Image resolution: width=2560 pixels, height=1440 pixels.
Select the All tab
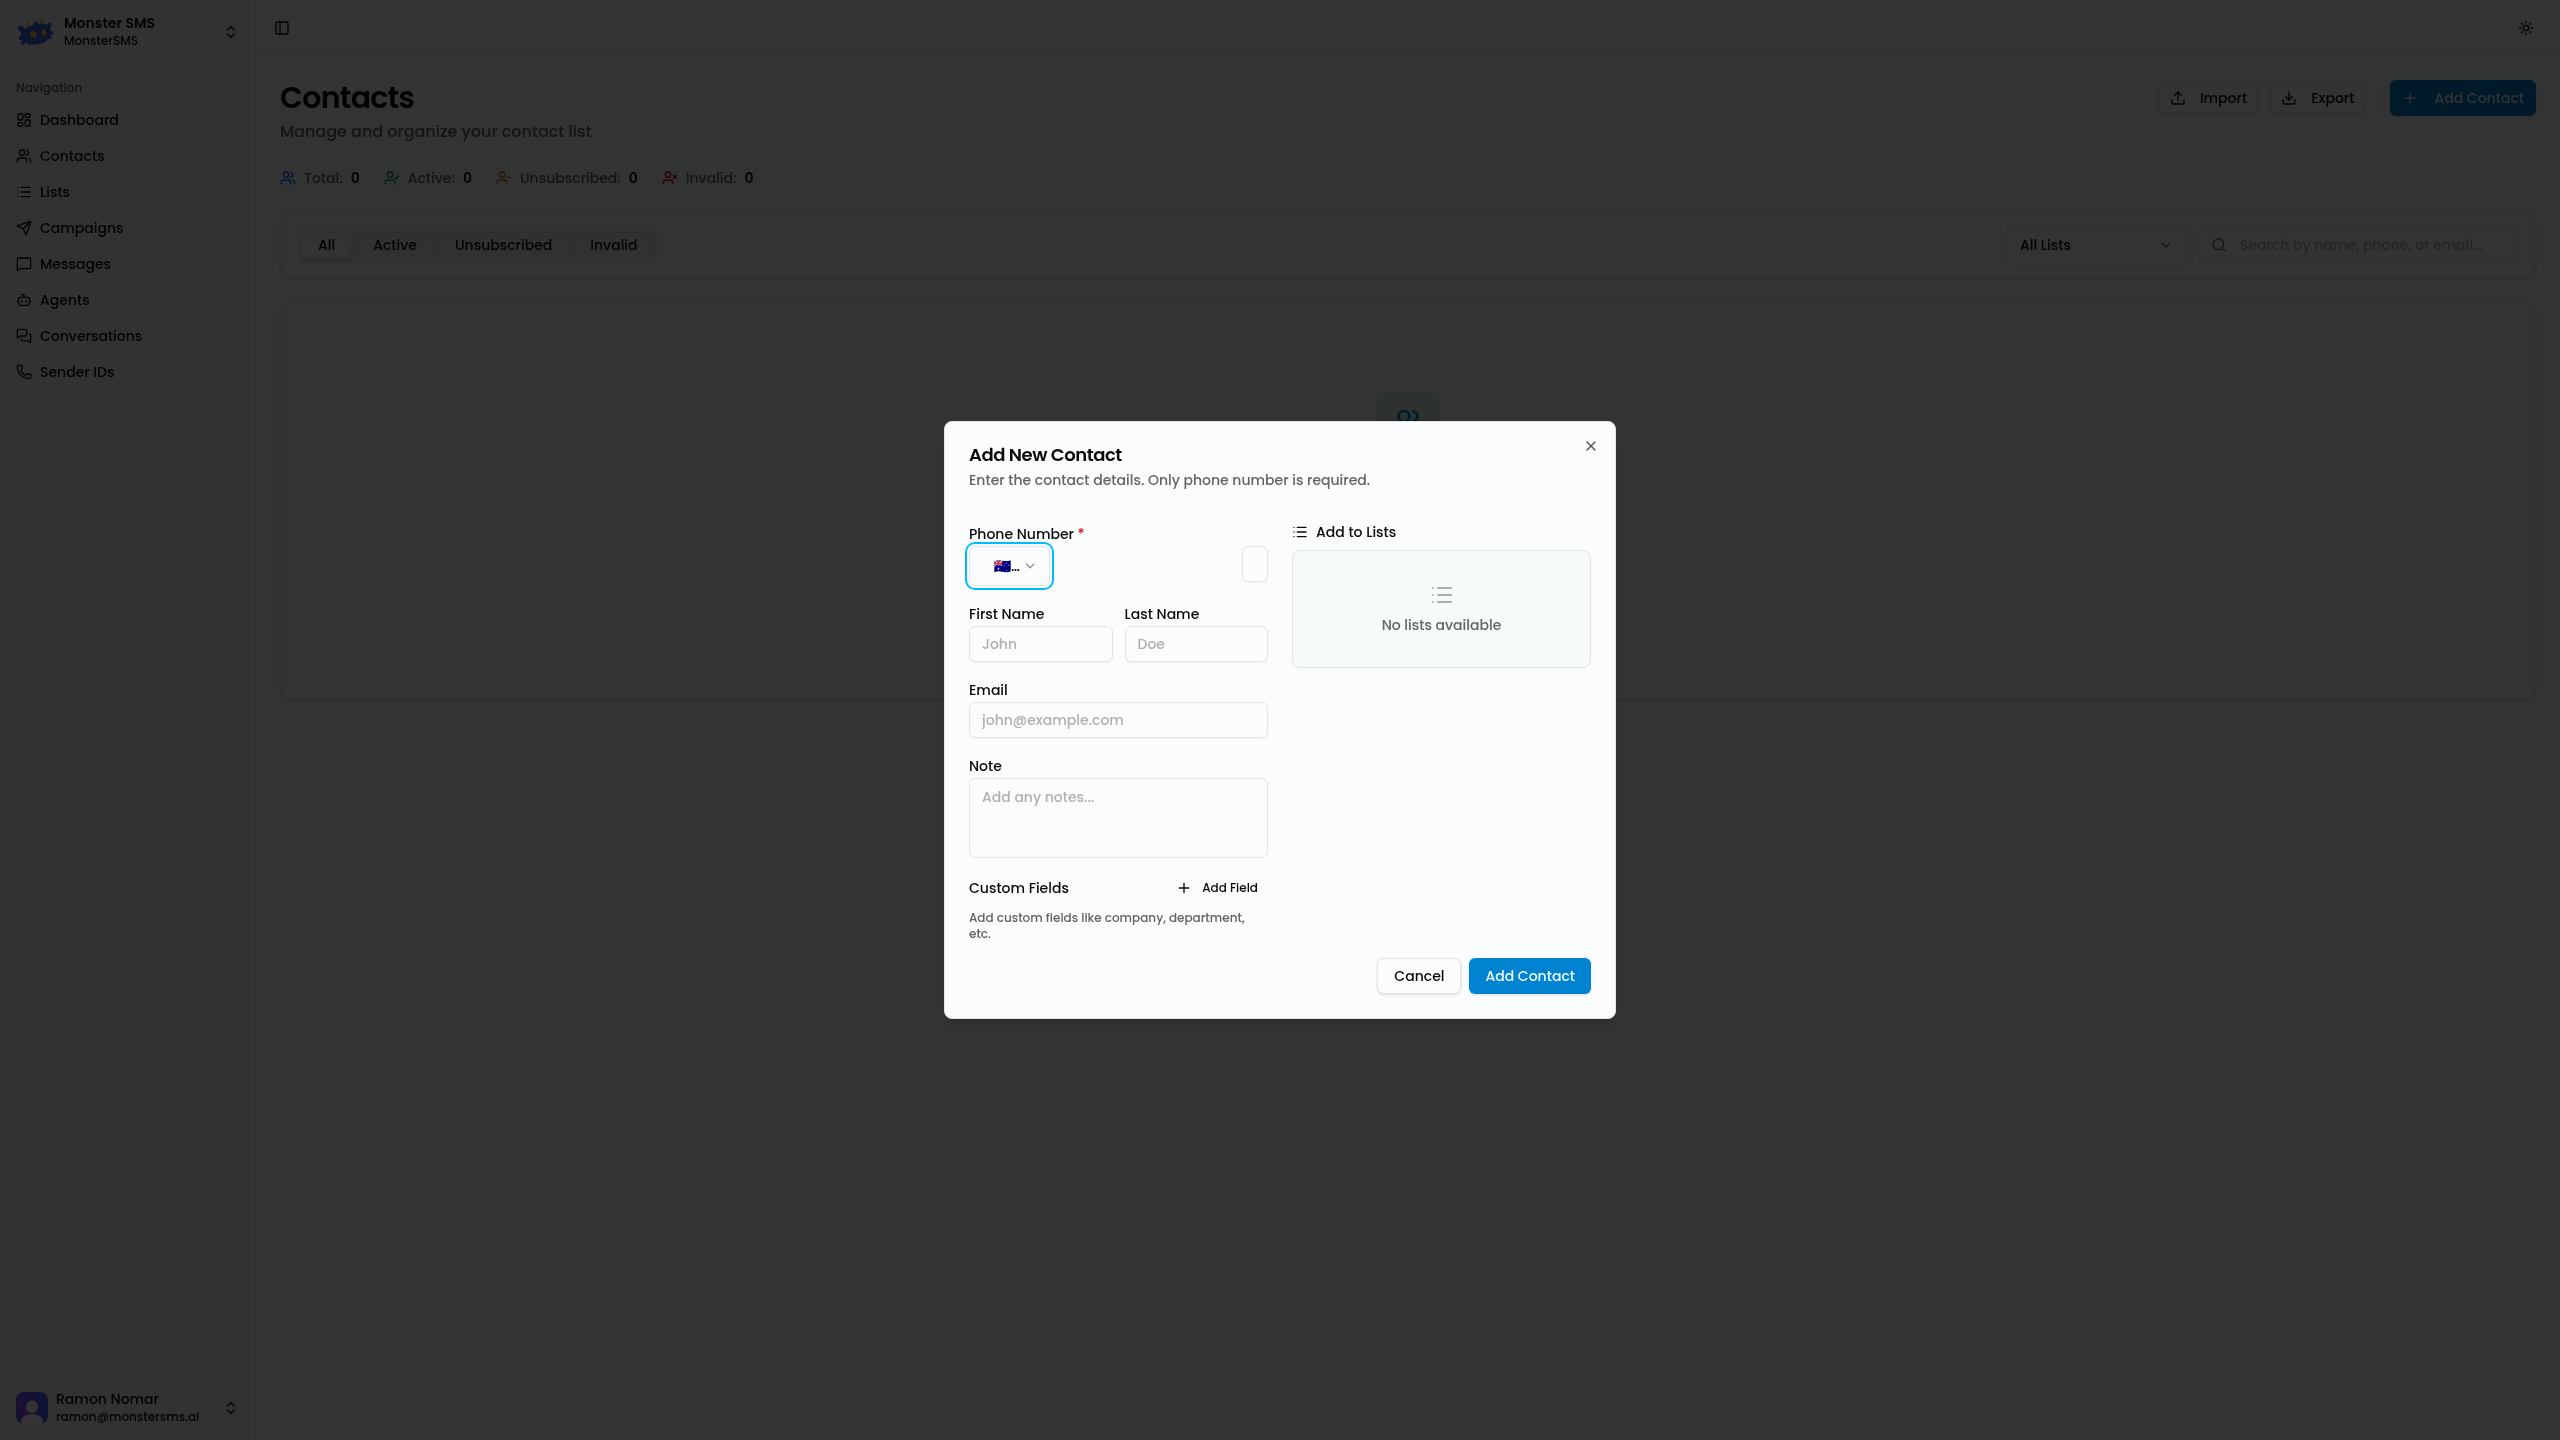(x=326, y=245)
